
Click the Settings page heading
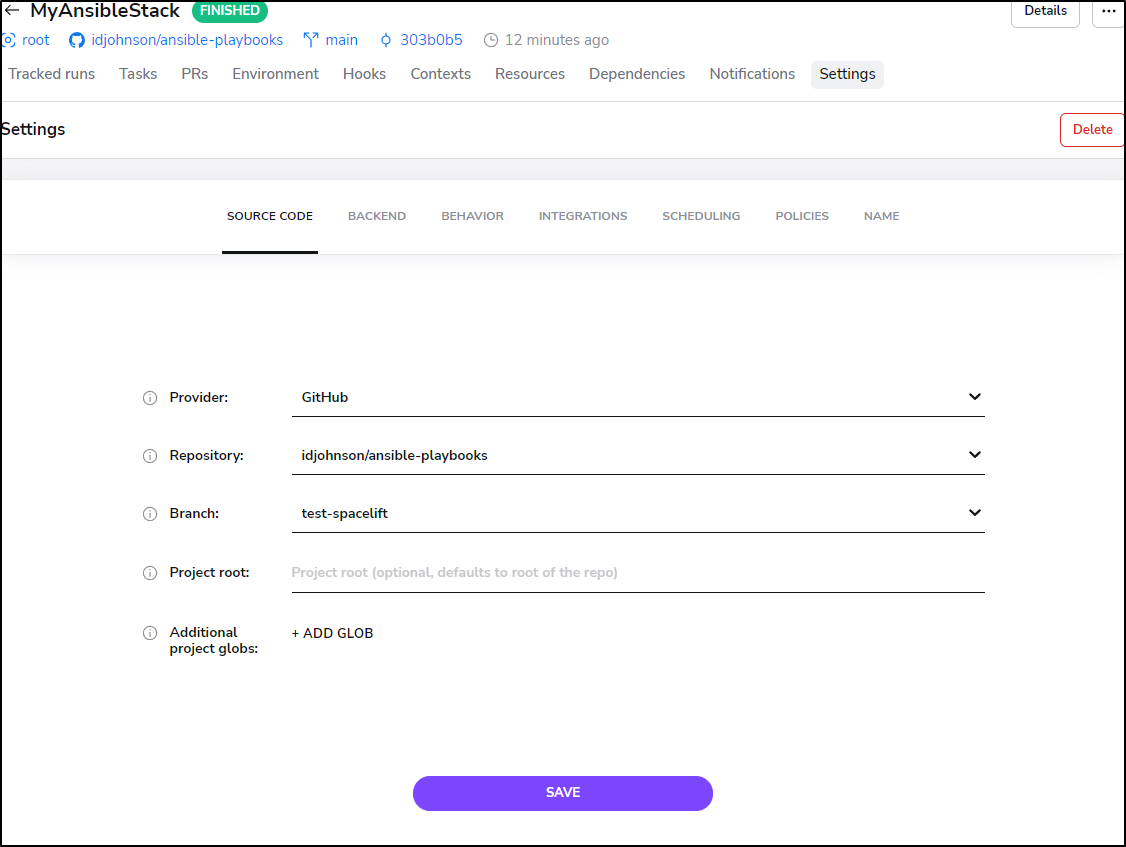pyautogui.click(x=33, y=129)
